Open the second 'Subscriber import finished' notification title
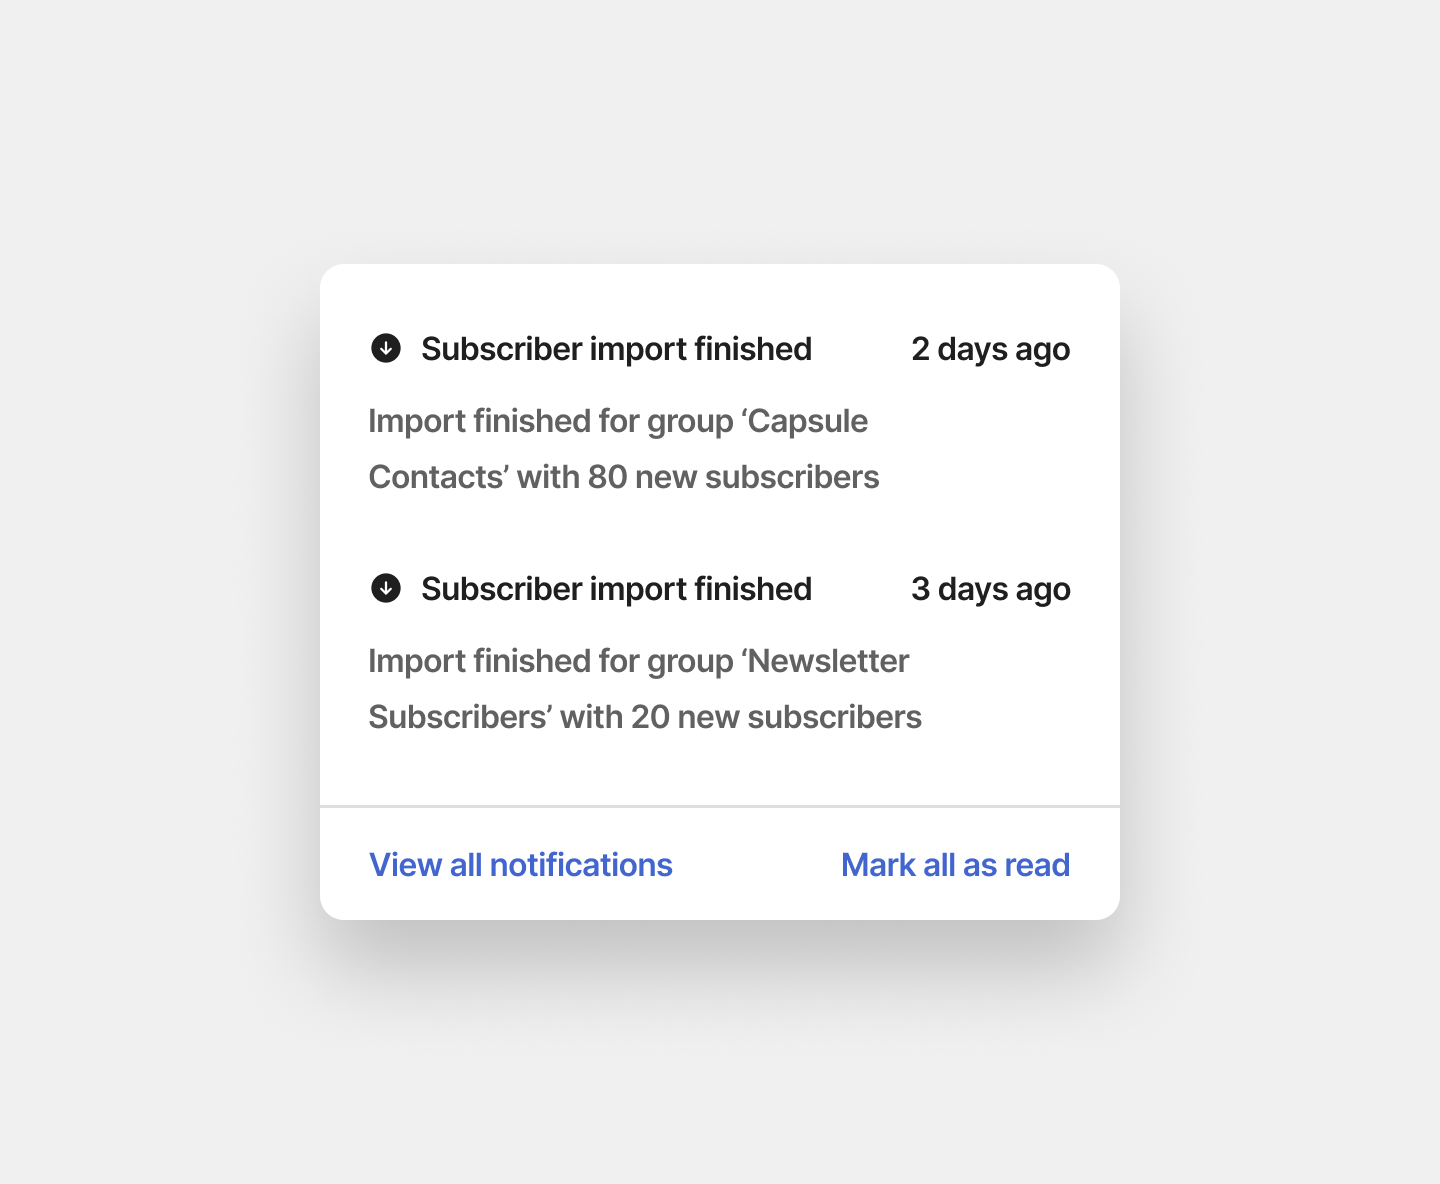1440x1184 pixels. point(616,589)
